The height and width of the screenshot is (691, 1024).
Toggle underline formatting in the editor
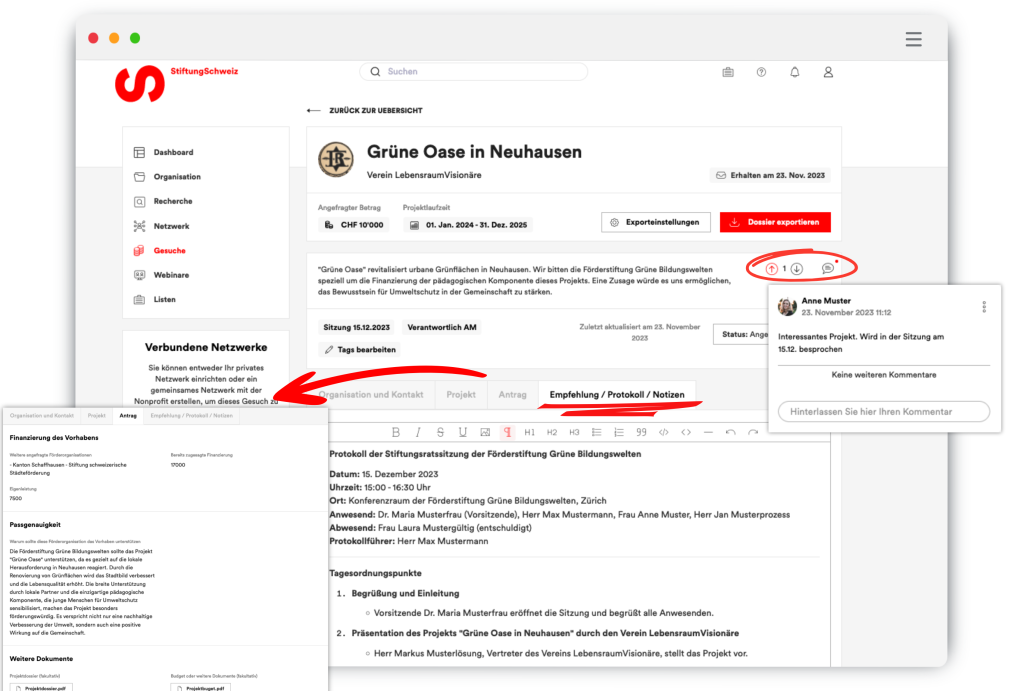[462, 432]
